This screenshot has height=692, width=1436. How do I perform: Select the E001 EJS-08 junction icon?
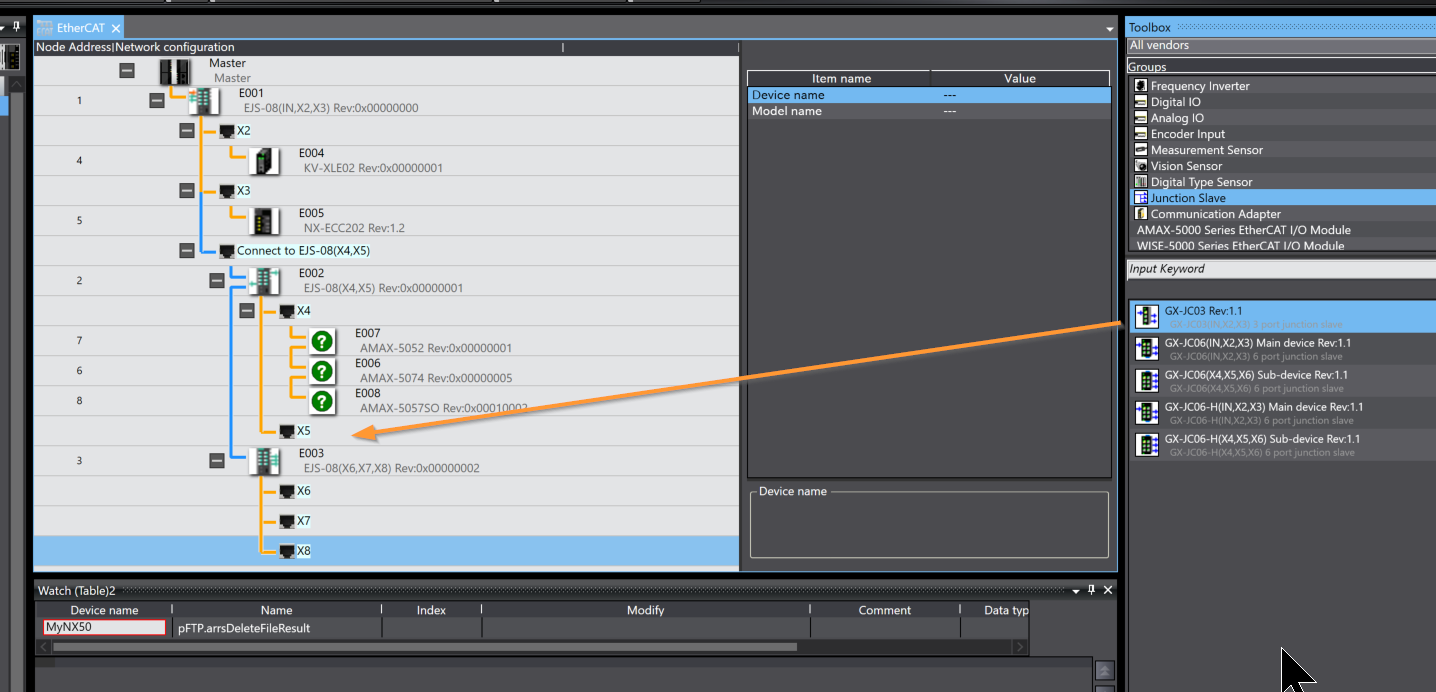(x=204, y=101)
